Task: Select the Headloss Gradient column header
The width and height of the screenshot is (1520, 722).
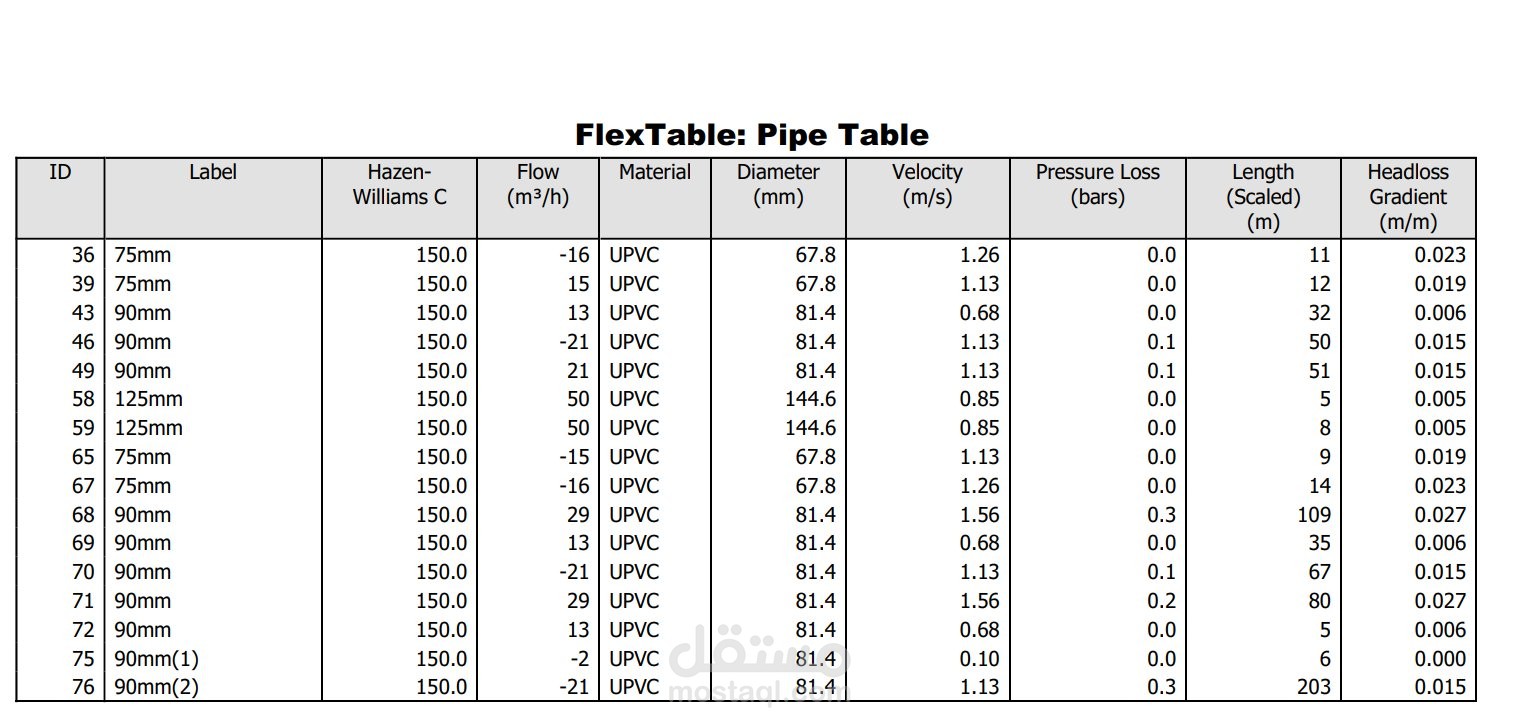Action: (x=1408, y=198)
